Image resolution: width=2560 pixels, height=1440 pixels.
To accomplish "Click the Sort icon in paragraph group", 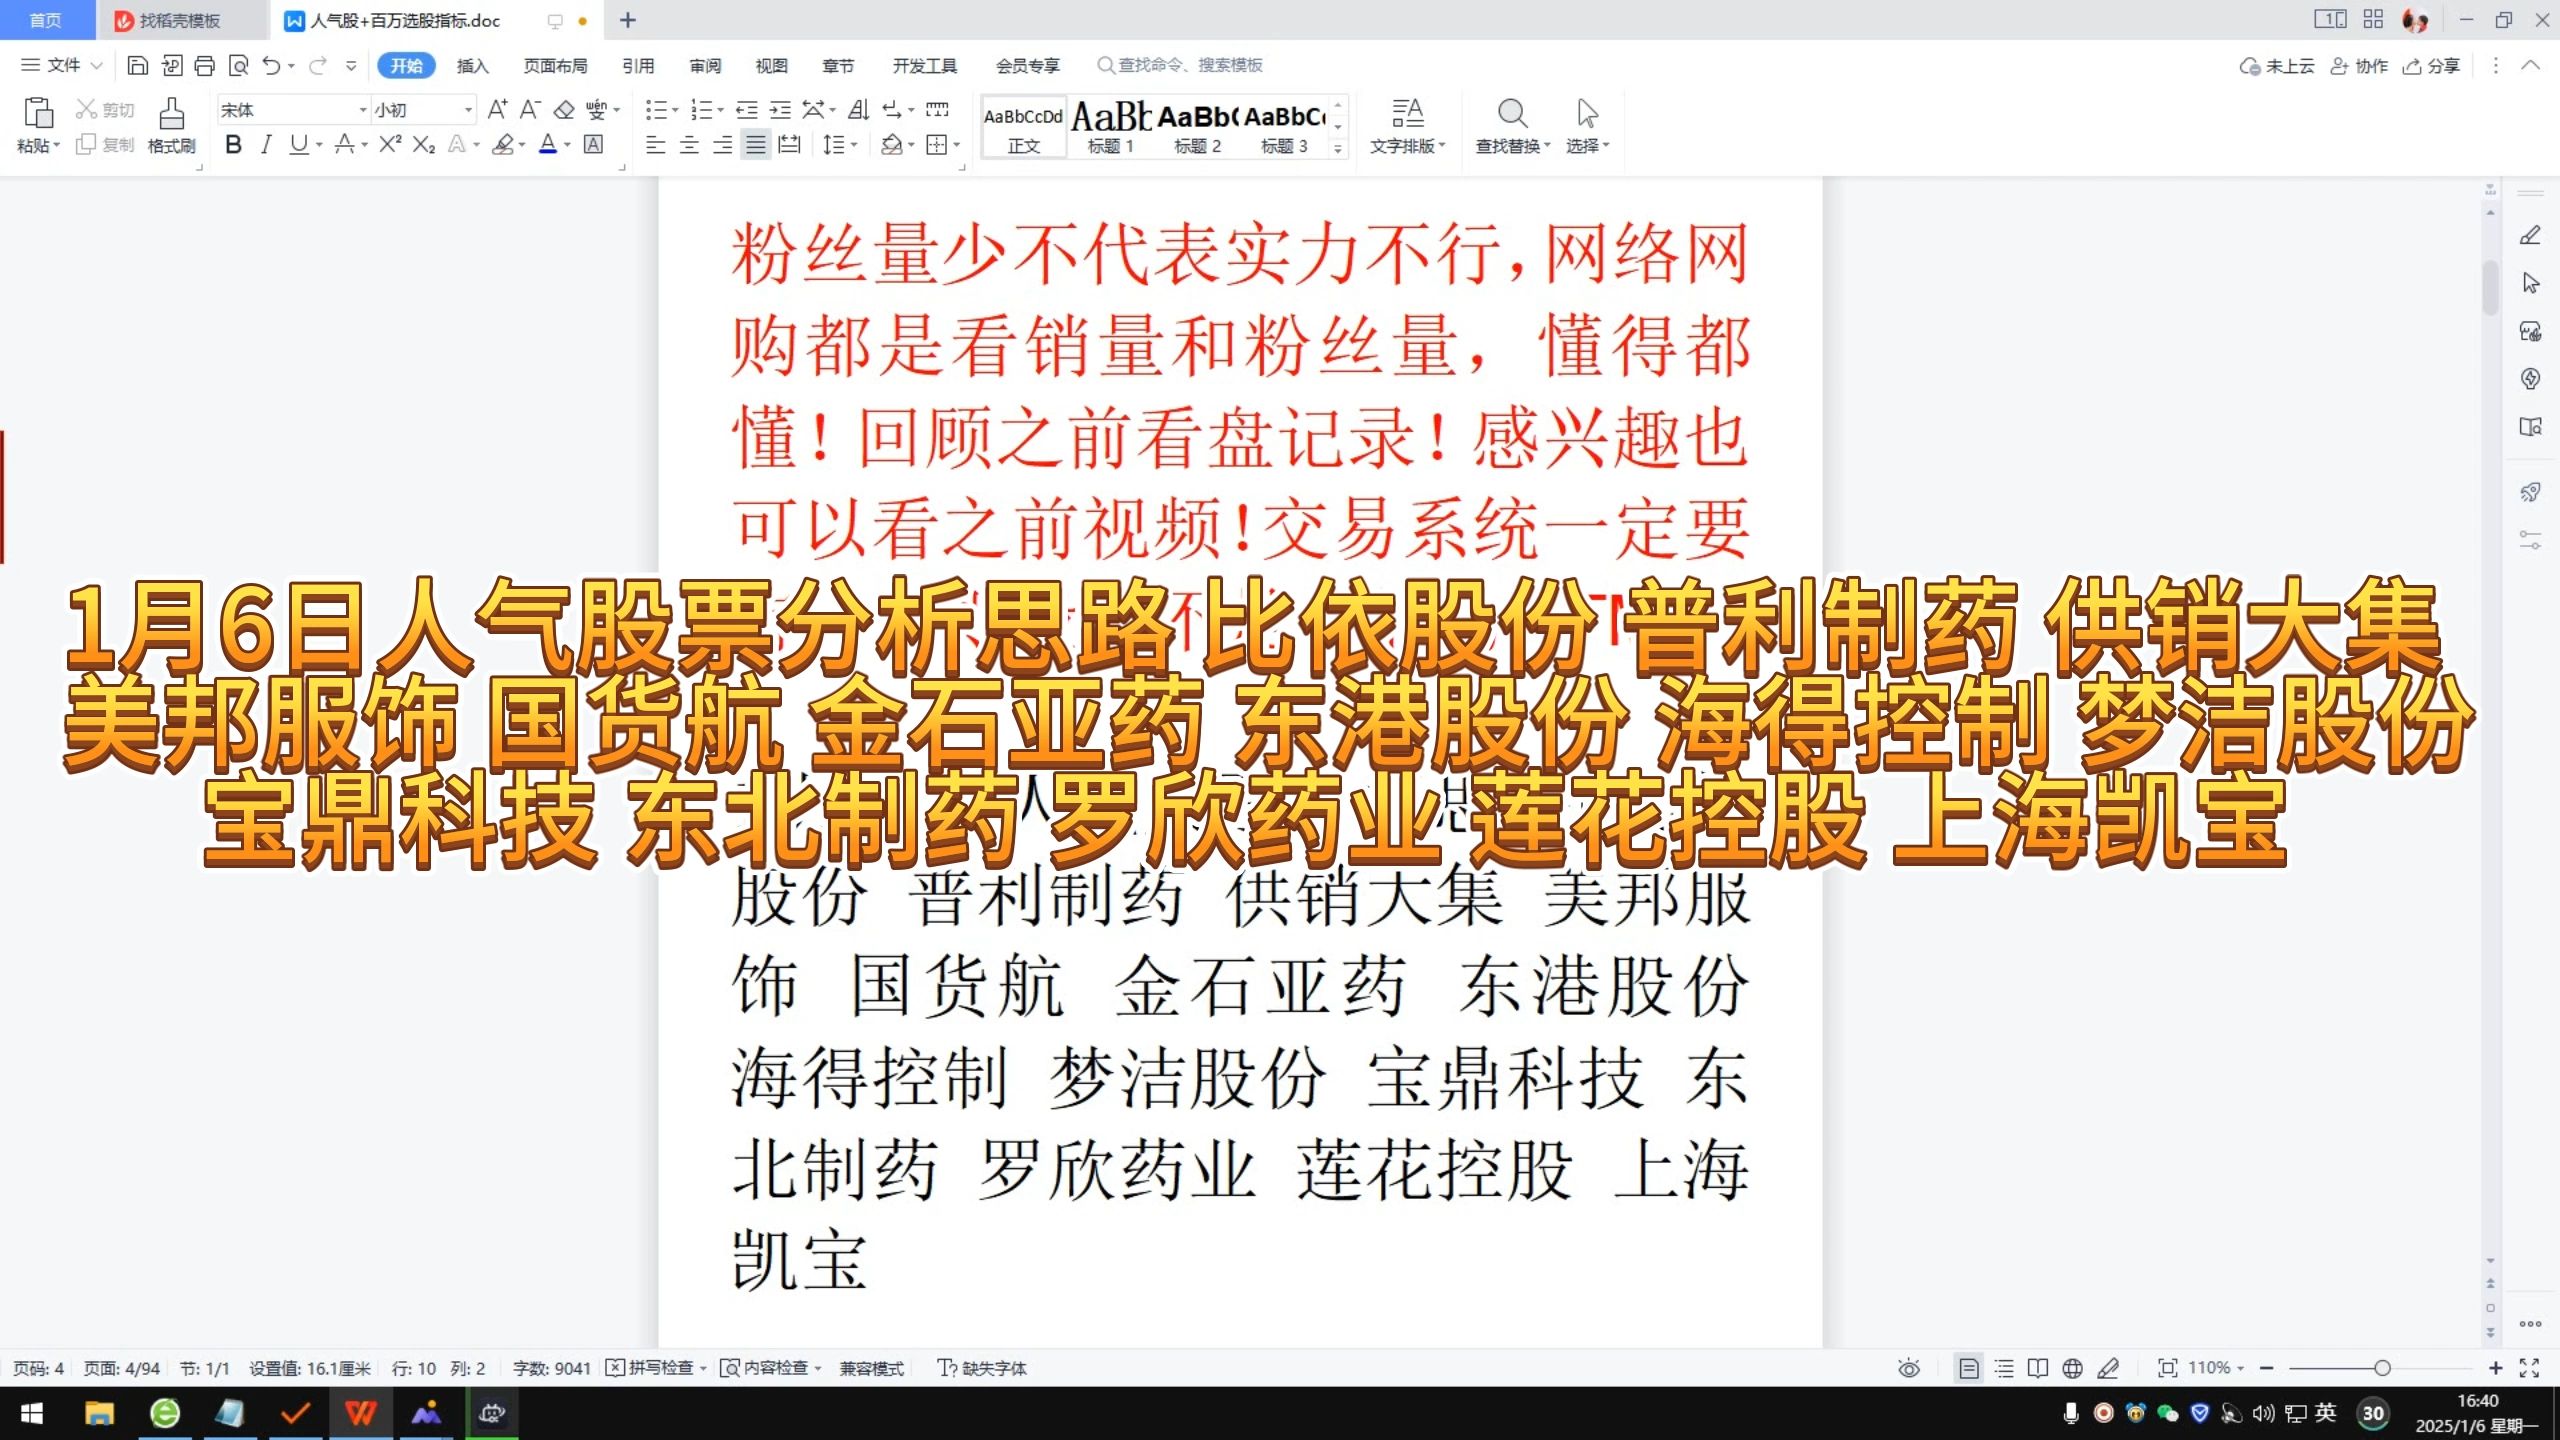I will [x=858, y=109].
